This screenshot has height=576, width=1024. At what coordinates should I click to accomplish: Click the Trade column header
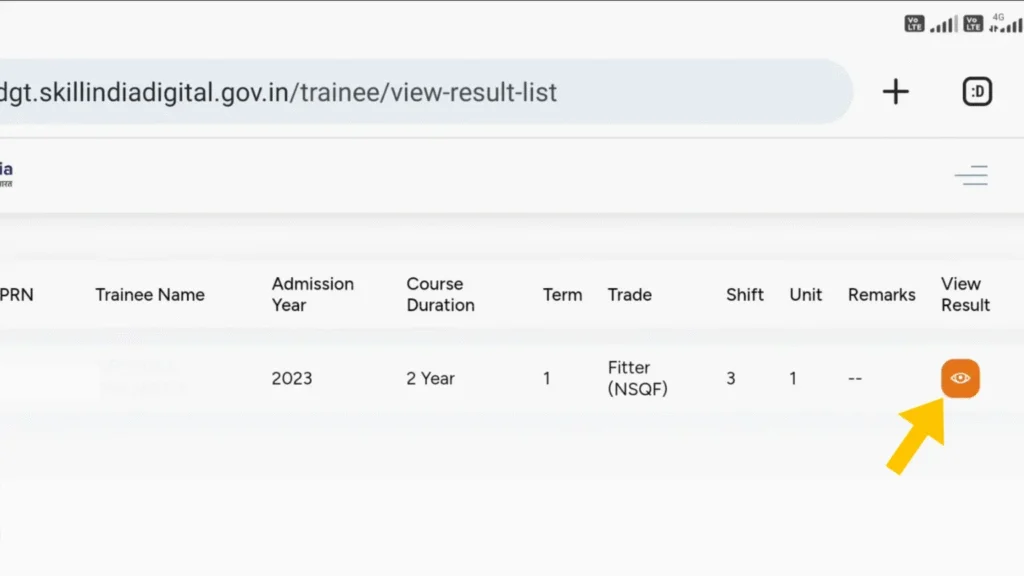click(x=629, y=294)
